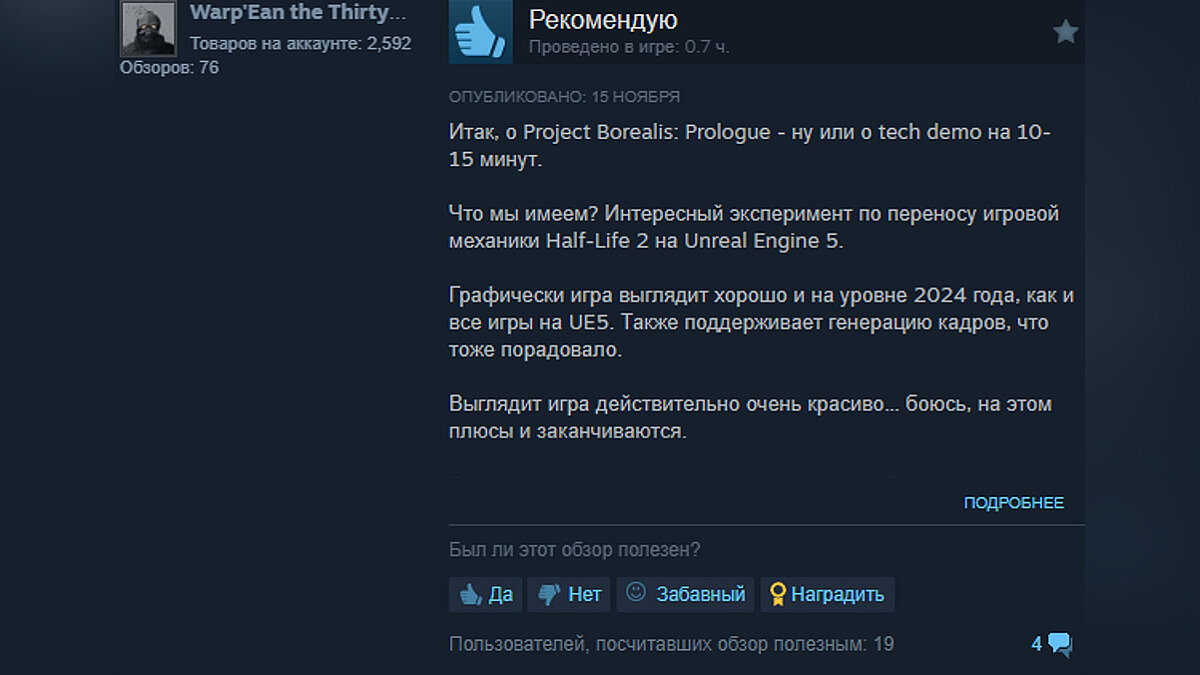Screen dimensions: 1200x675
Task: Click the thumbs-up icon in Да button
Action: click(470, 595)
